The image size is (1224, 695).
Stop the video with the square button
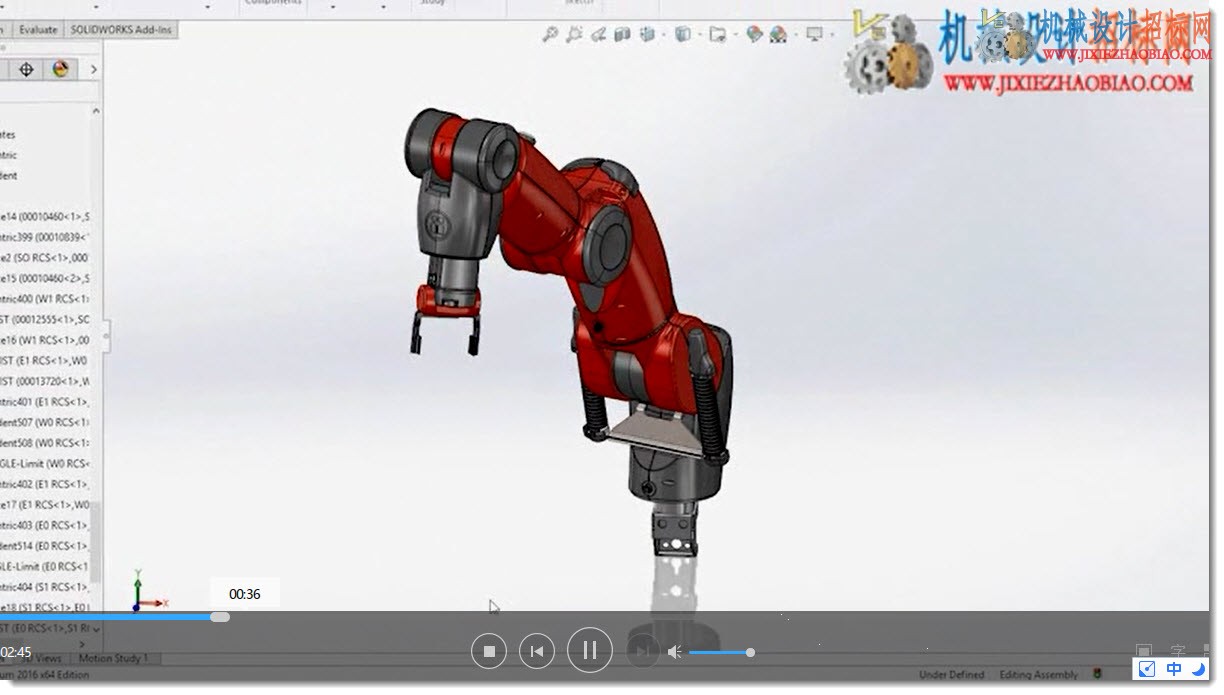489,652
